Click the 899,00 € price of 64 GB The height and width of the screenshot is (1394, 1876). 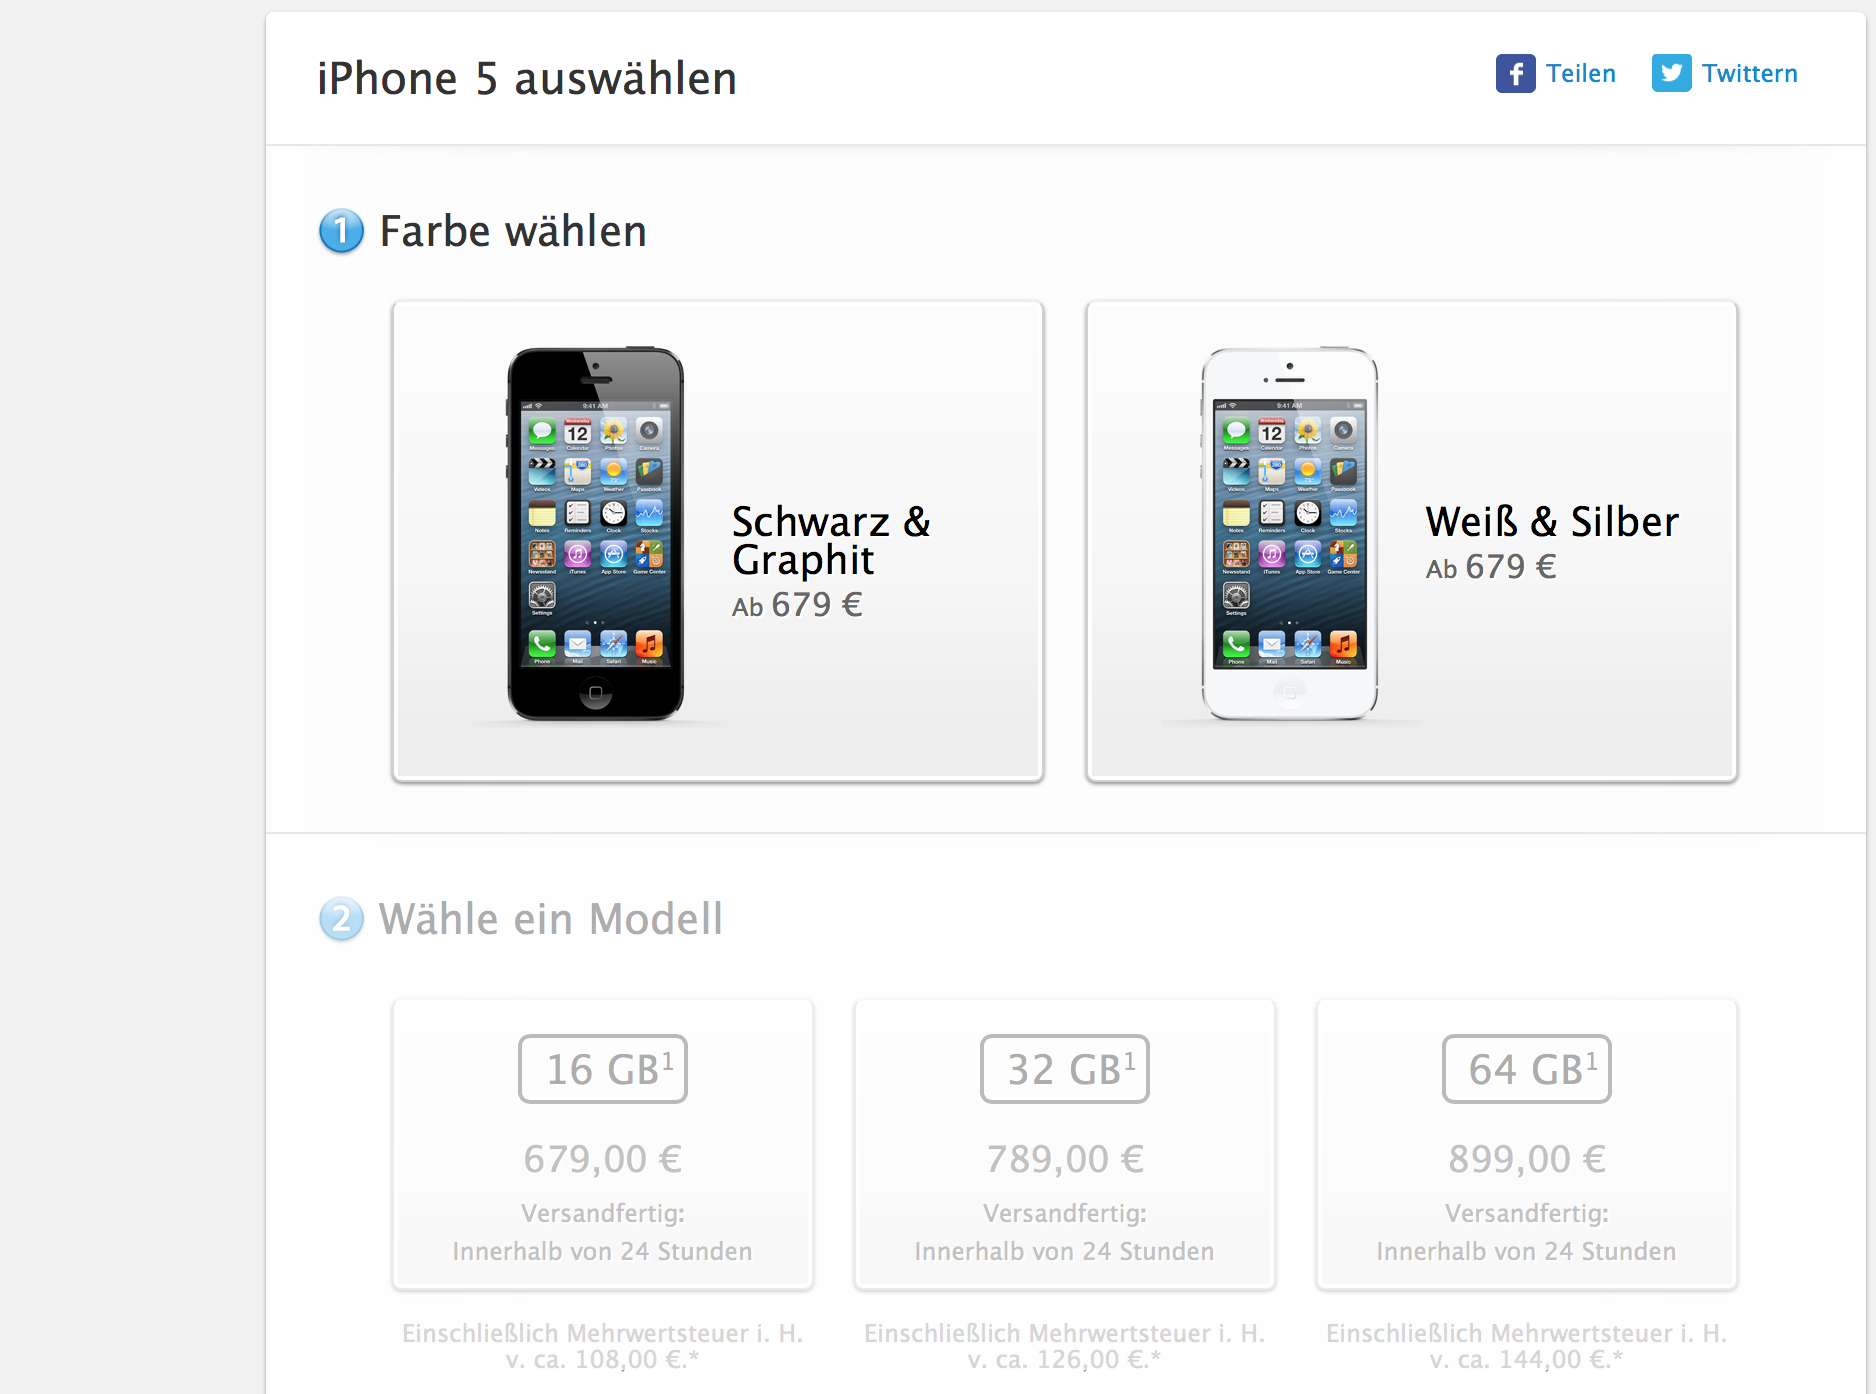1527,1159
